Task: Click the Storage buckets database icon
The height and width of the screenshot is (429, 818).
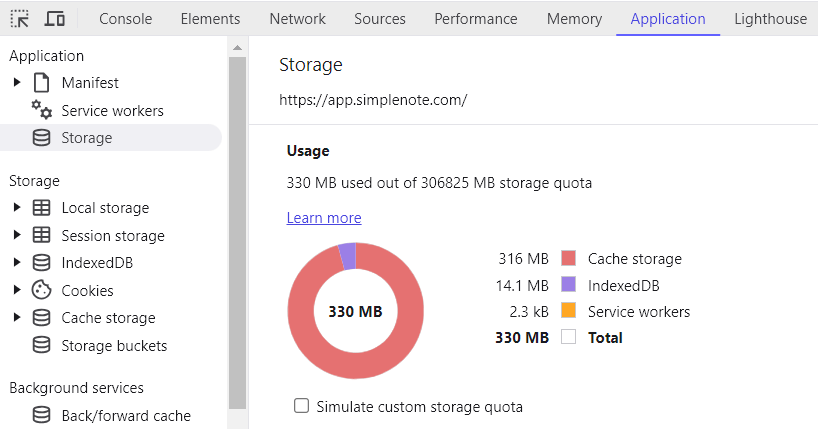Action: point(42,346)
